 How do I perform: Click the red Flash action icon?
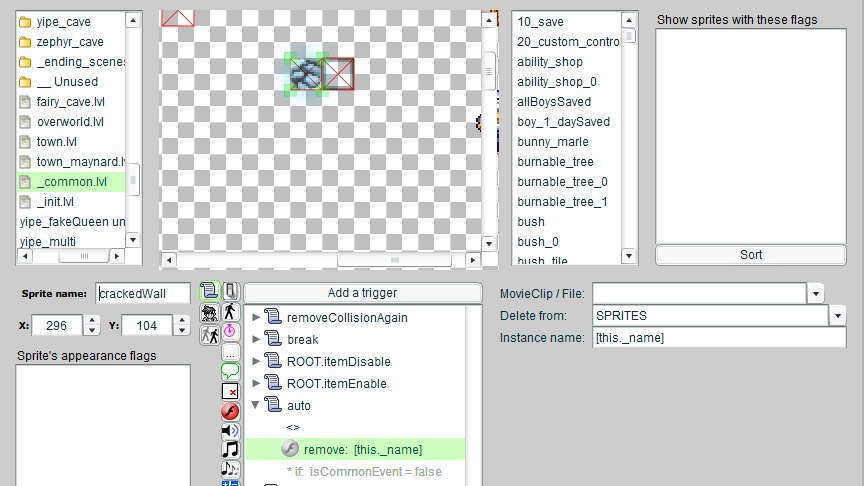230,411
